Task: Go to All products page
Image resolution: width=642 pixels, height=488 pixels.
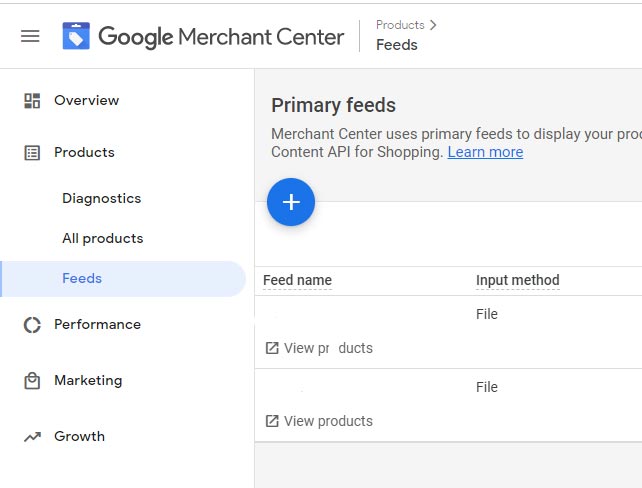Action: click(103, 238)
